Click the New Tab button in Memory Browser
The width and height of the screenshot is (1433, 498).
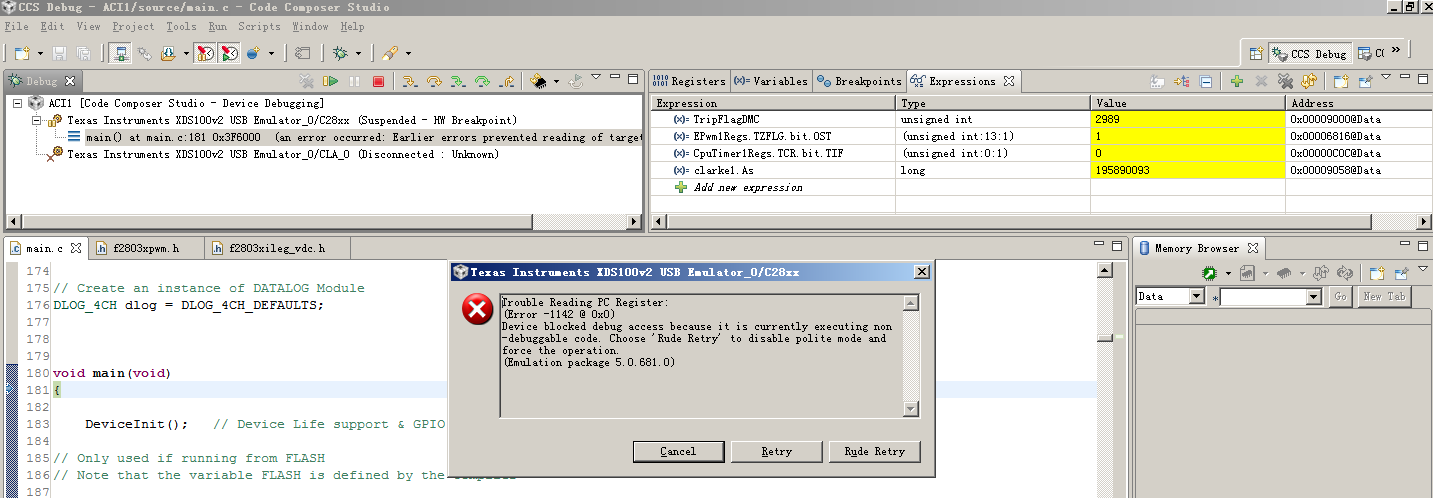coord(1384,296)
